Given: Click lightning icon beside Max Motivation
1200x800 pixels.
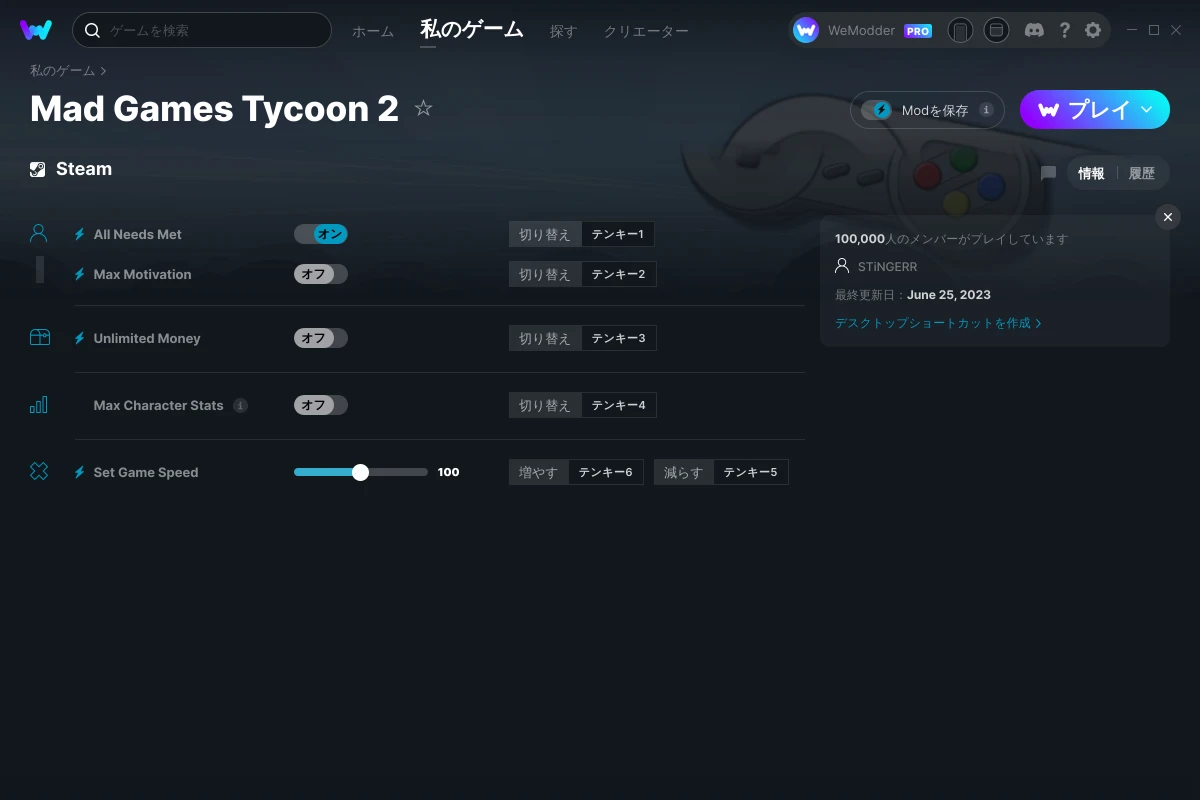Looking at the screenshot, I should pyautogui.click(x=80, y=274).
